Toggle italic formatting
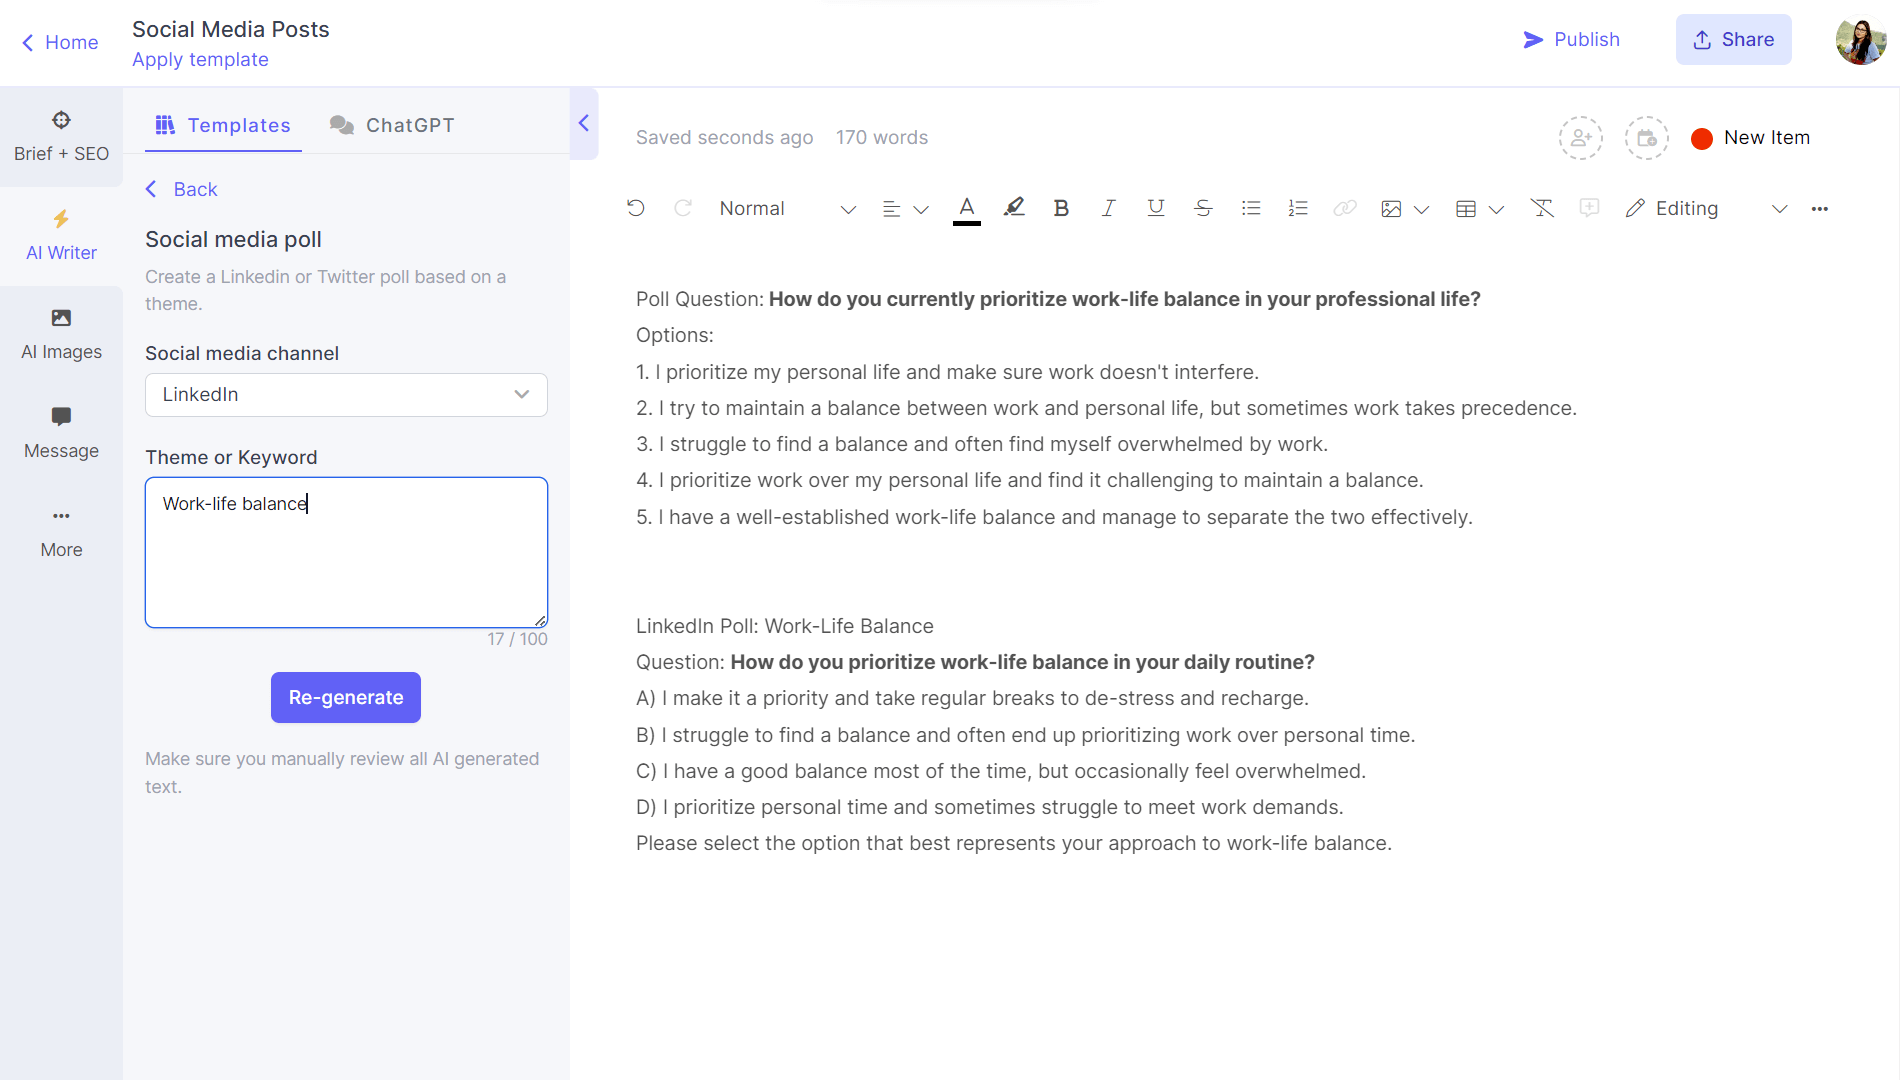Viewport: 1900px width, 1080px height. click(x=1108, y=208)
